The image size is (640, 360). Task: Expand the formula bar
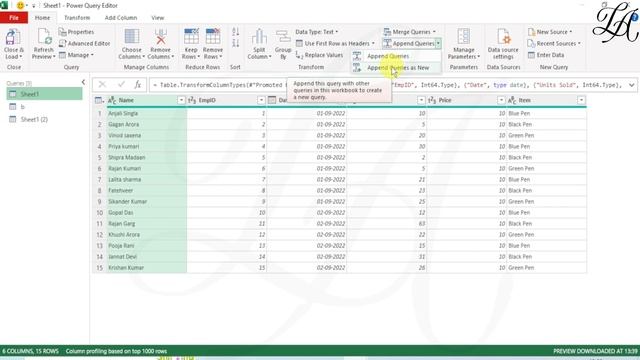pos(631,85)
